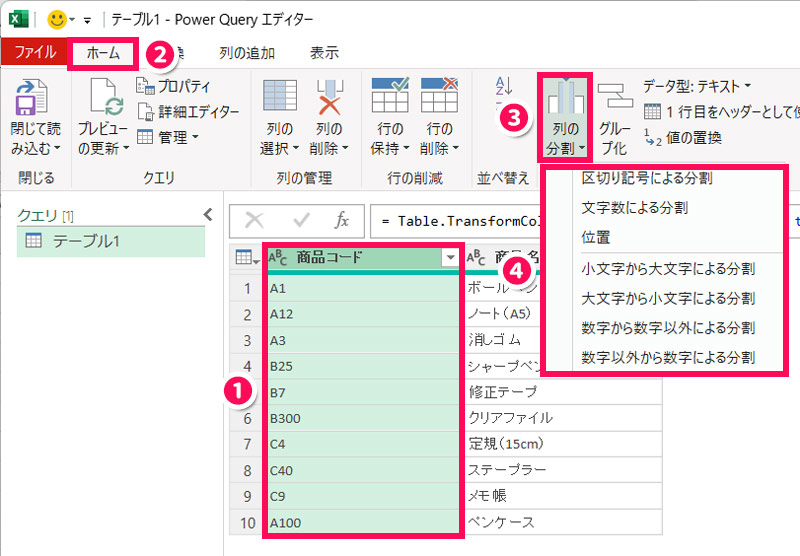This screenshot has width=800, height=556.
Task: Open the Quick Access Toolbar customize arrow
Action: point(87,20)
